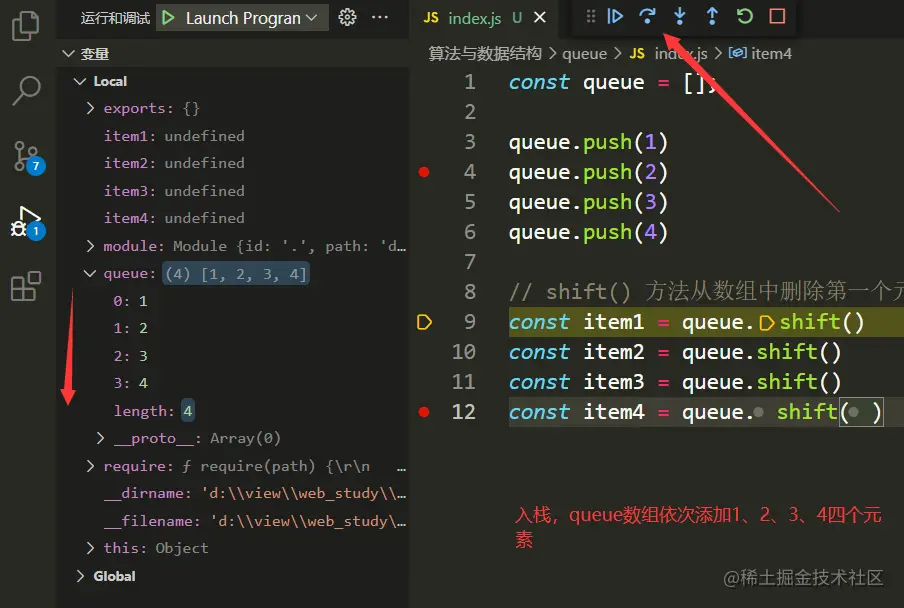Click inline breakpoint dot before shift line 12
The width and height of the screenshot is (904, 608).
pos(759,412)
